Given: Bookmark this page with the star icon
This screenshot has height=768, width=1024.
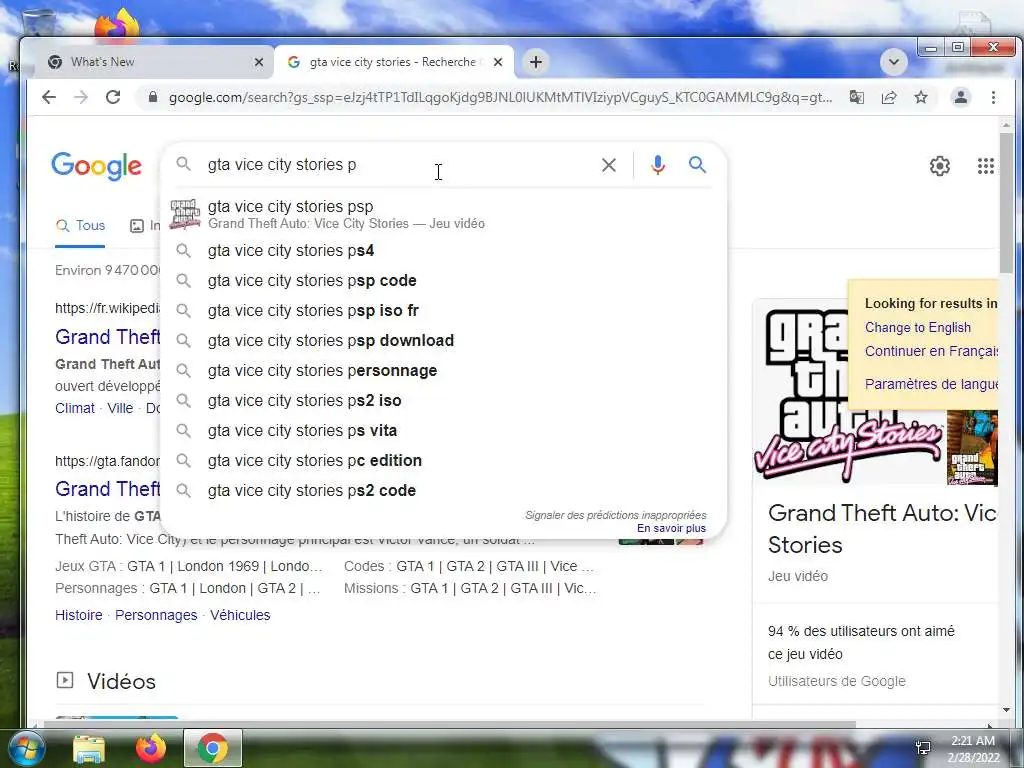Looking at the screenshot, I should click(921, 97).
